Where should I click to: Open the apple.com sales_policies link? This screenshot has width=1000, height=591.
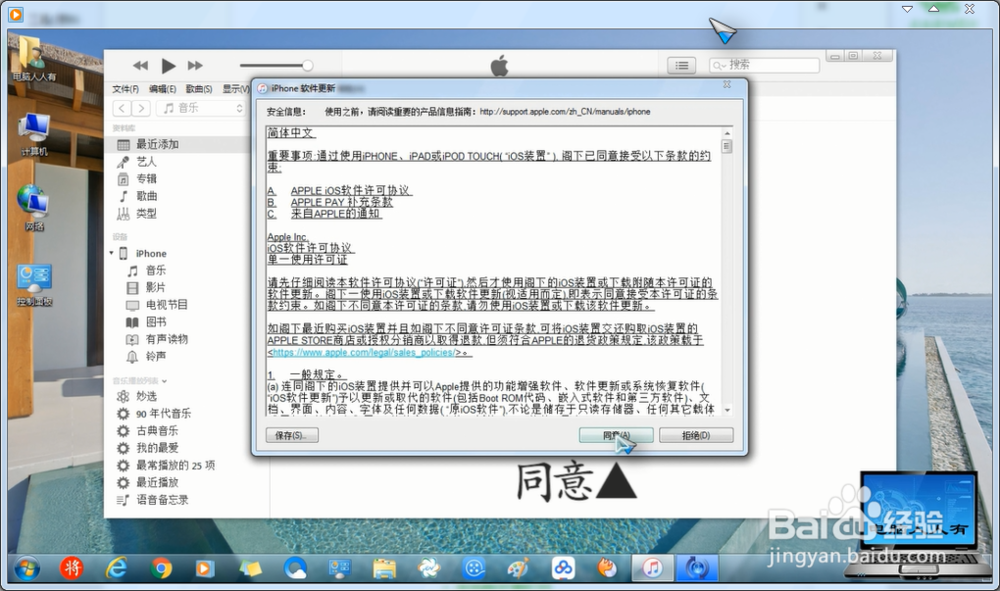pos(364,352)
